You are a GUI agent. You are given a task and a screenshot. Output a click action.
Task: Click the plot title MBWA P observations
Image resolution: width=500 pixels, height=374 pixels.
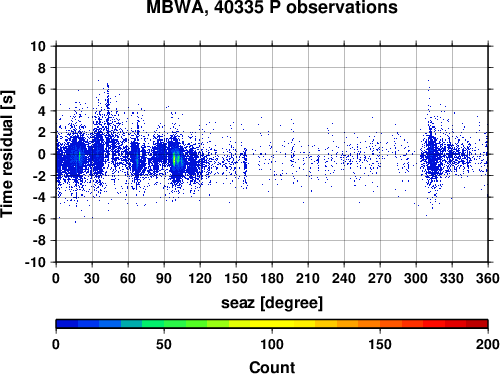(x=272, y=7)
